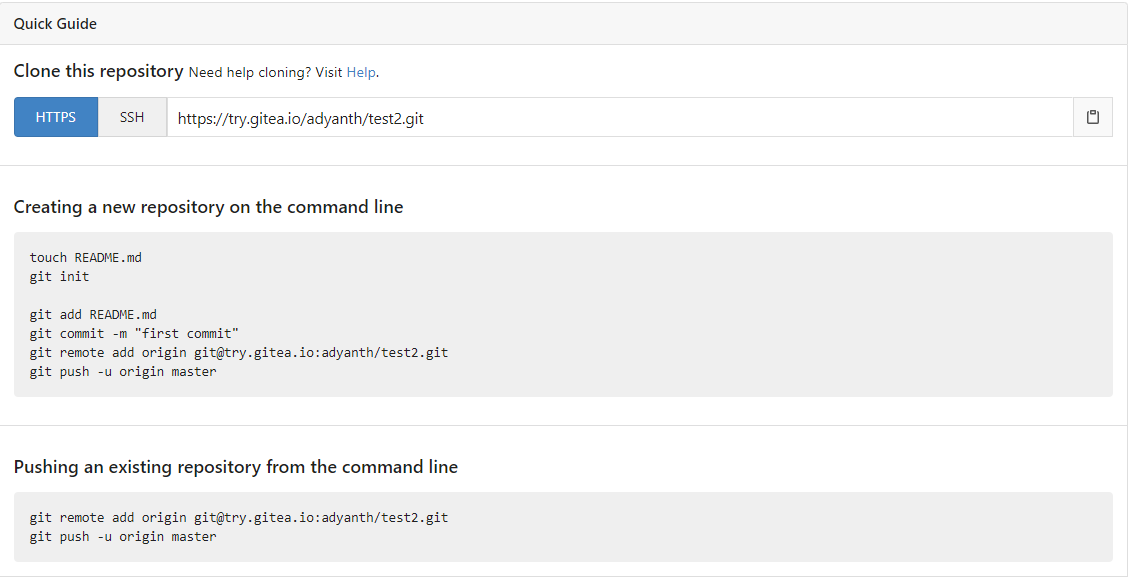Click the word 'master' in the last command
Viewport: 1133px width, 578px height.
(x=194, y=537)
